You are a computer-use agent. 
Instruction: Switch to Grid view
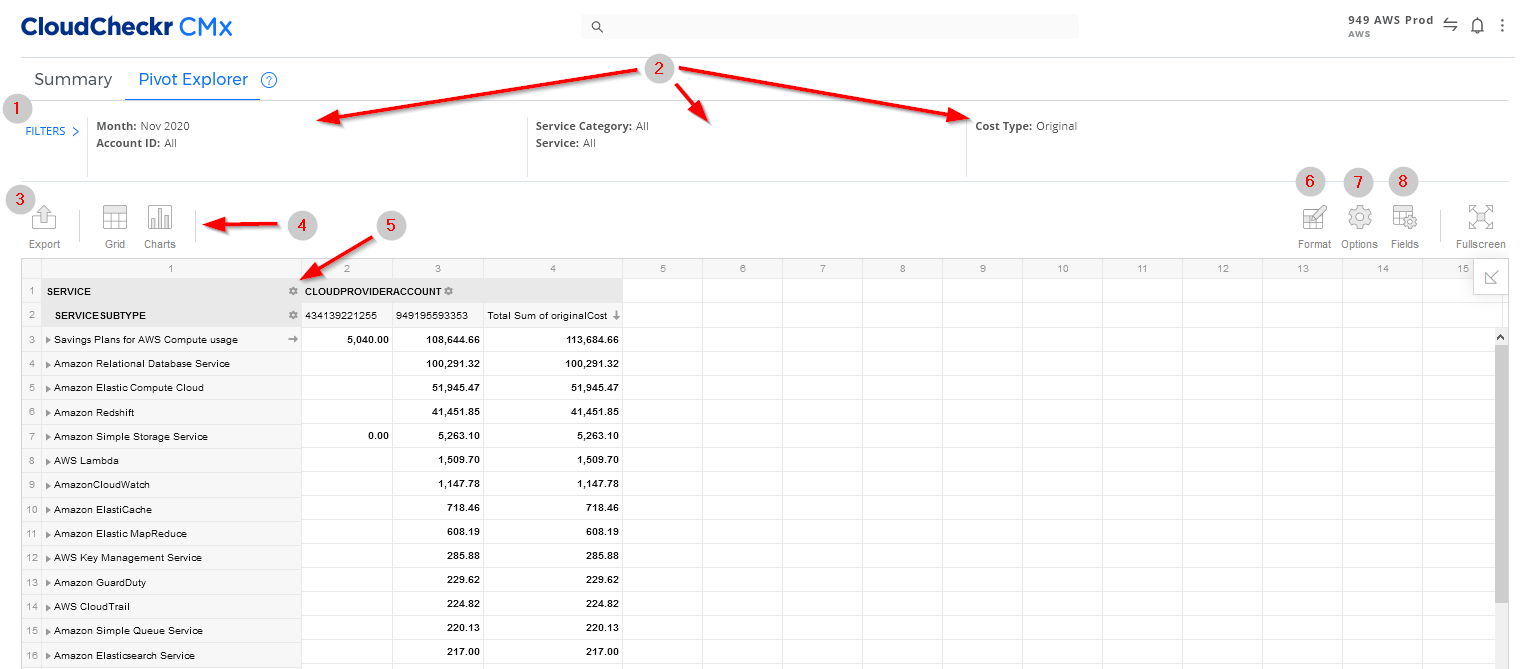tap(115, 217)
